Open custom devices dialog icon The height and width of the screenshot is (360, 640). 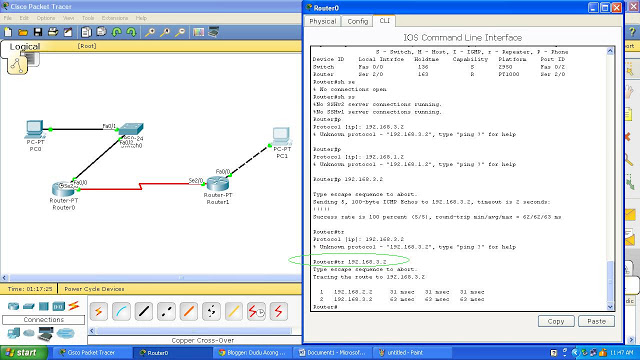click(x=214, y=32)
